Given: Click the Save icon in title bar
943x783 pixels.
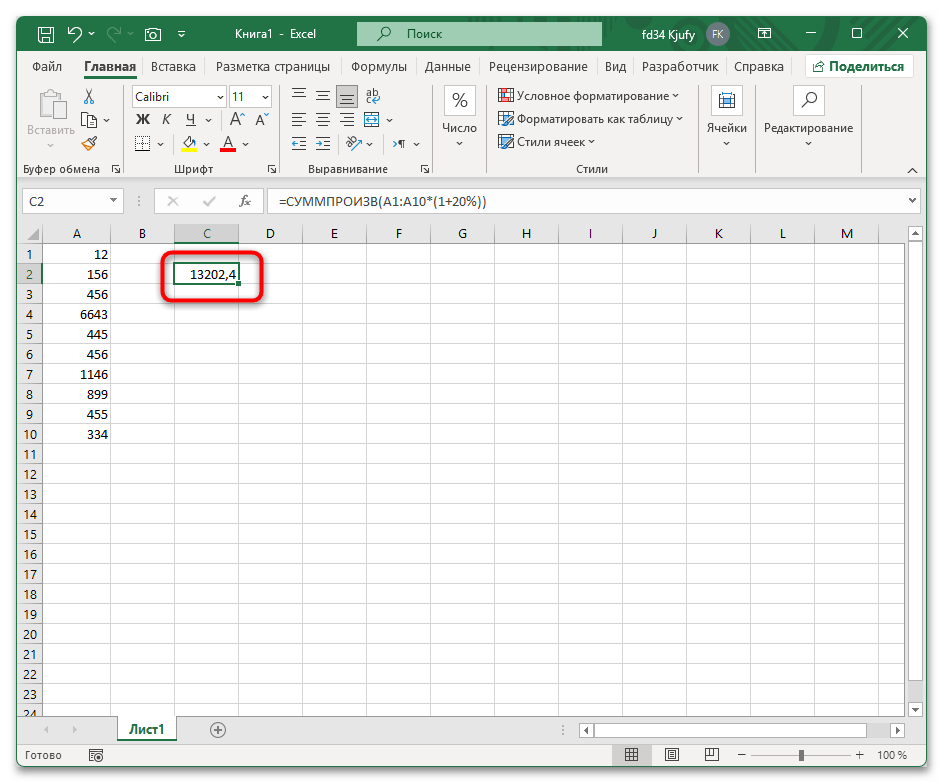Looking at the screenshot, I should tap(46, 34).
